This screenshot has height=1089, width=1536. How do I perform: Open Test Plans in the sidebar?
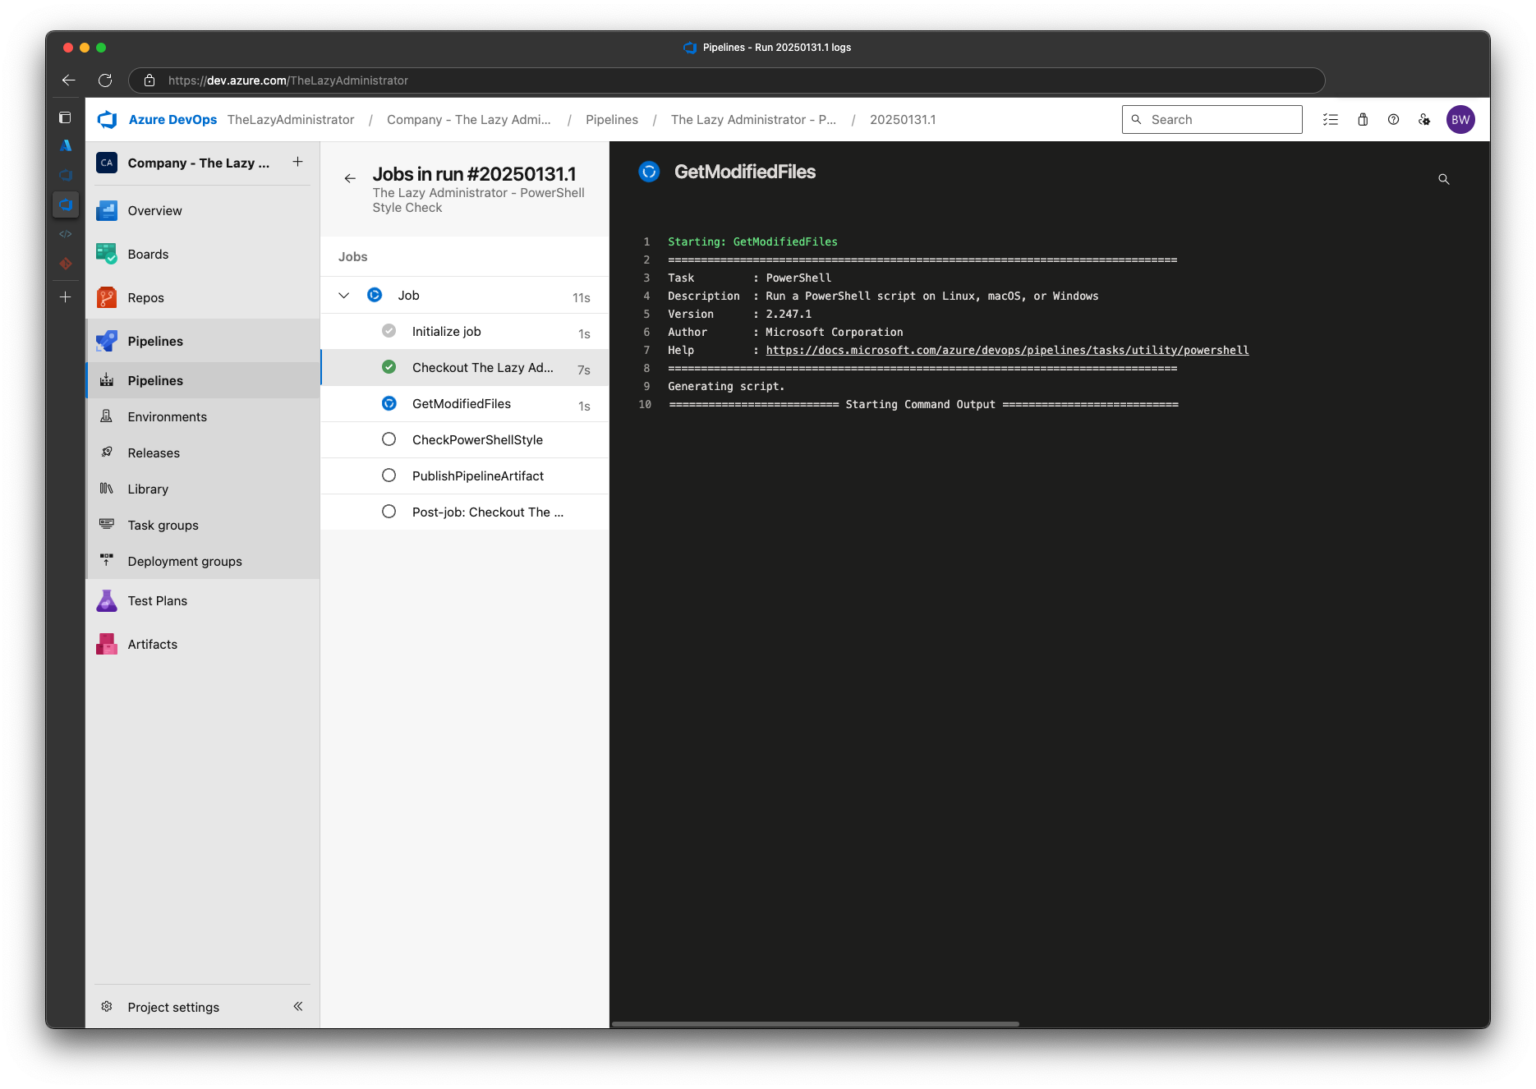203,601
